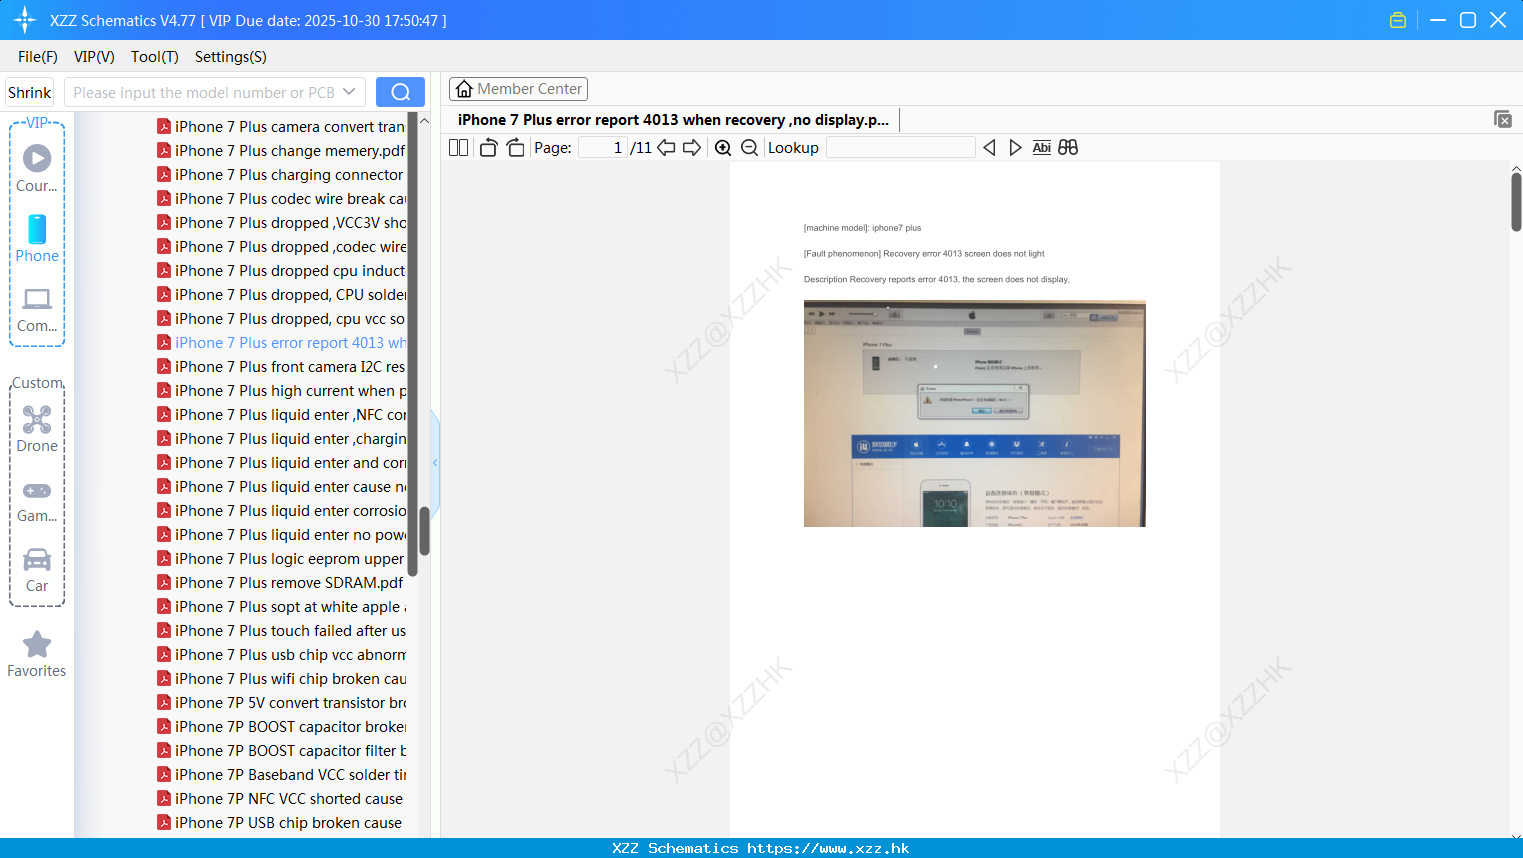The width and height of the screenshot is (1523, 858).
Task: Click the Shrink button
Action: point(29,92)
